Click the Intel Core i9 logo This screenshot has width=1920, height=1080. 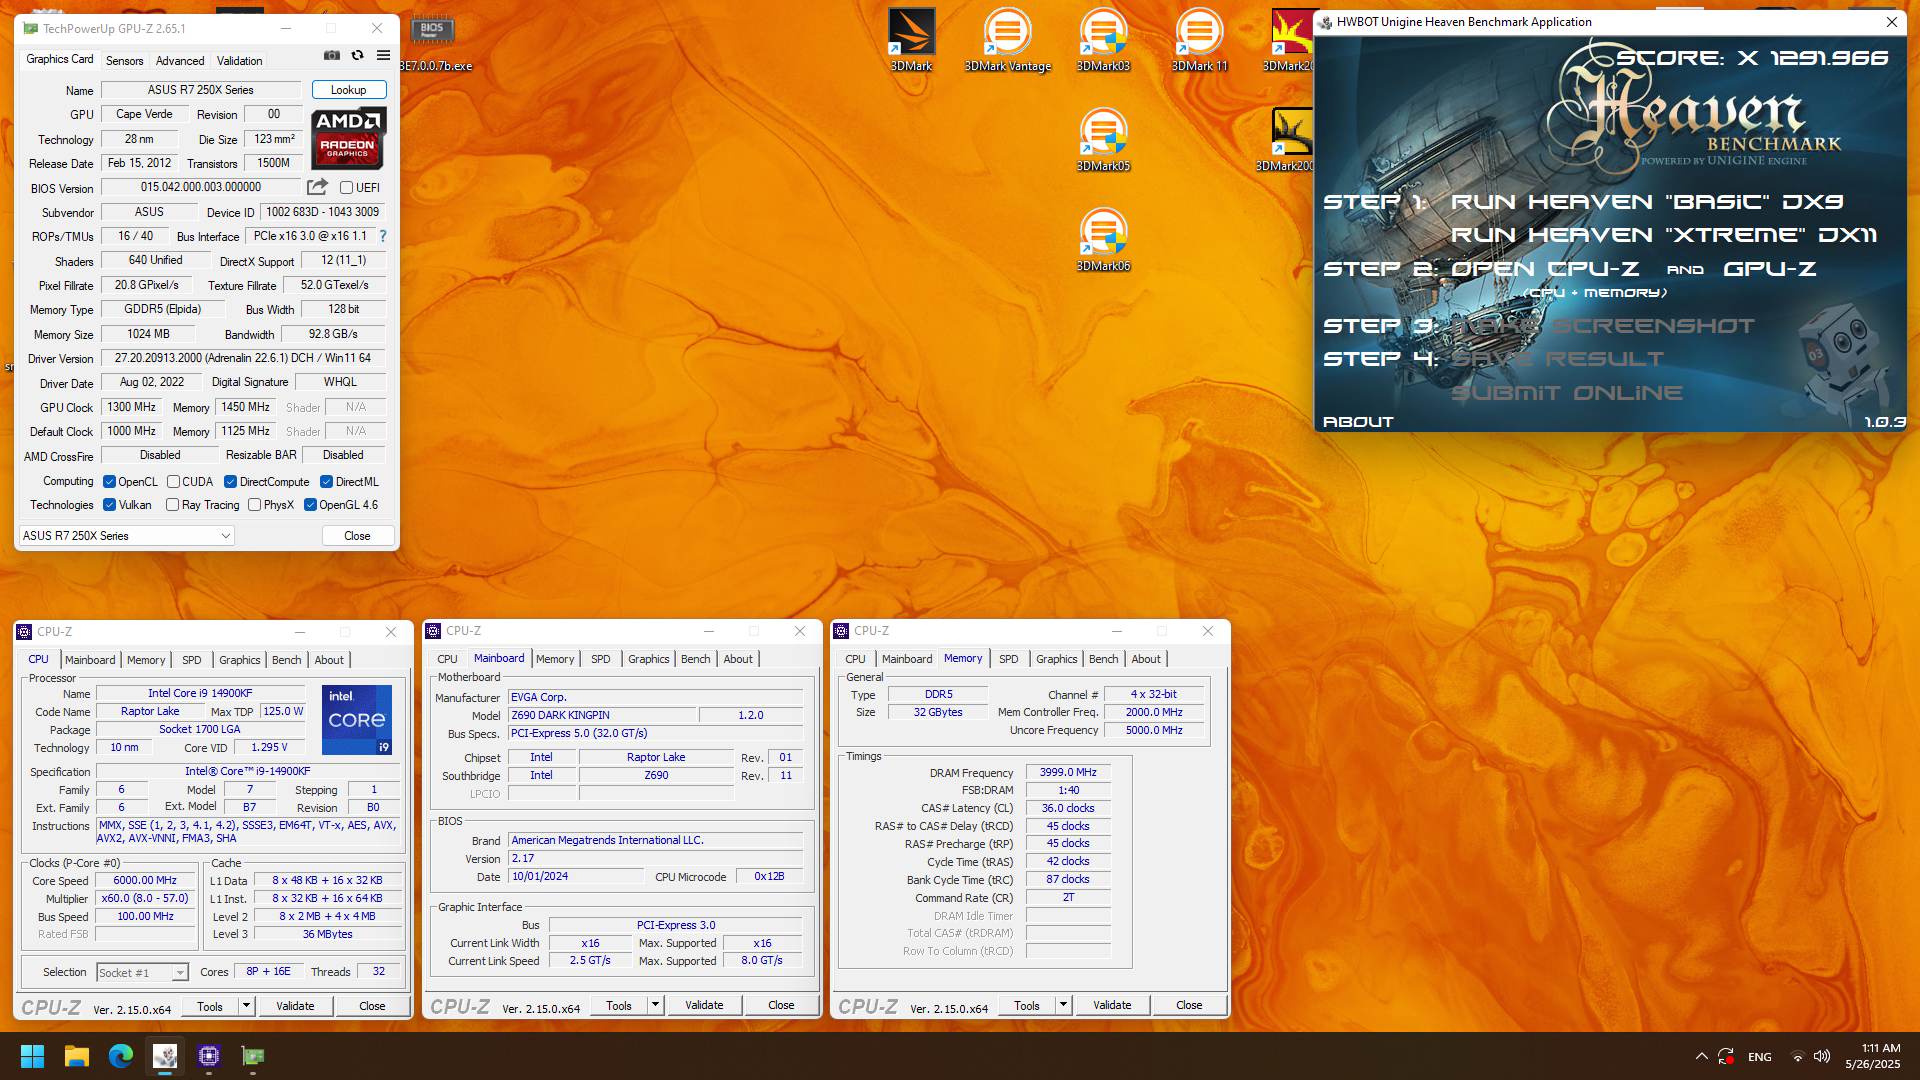click(357, 719)
